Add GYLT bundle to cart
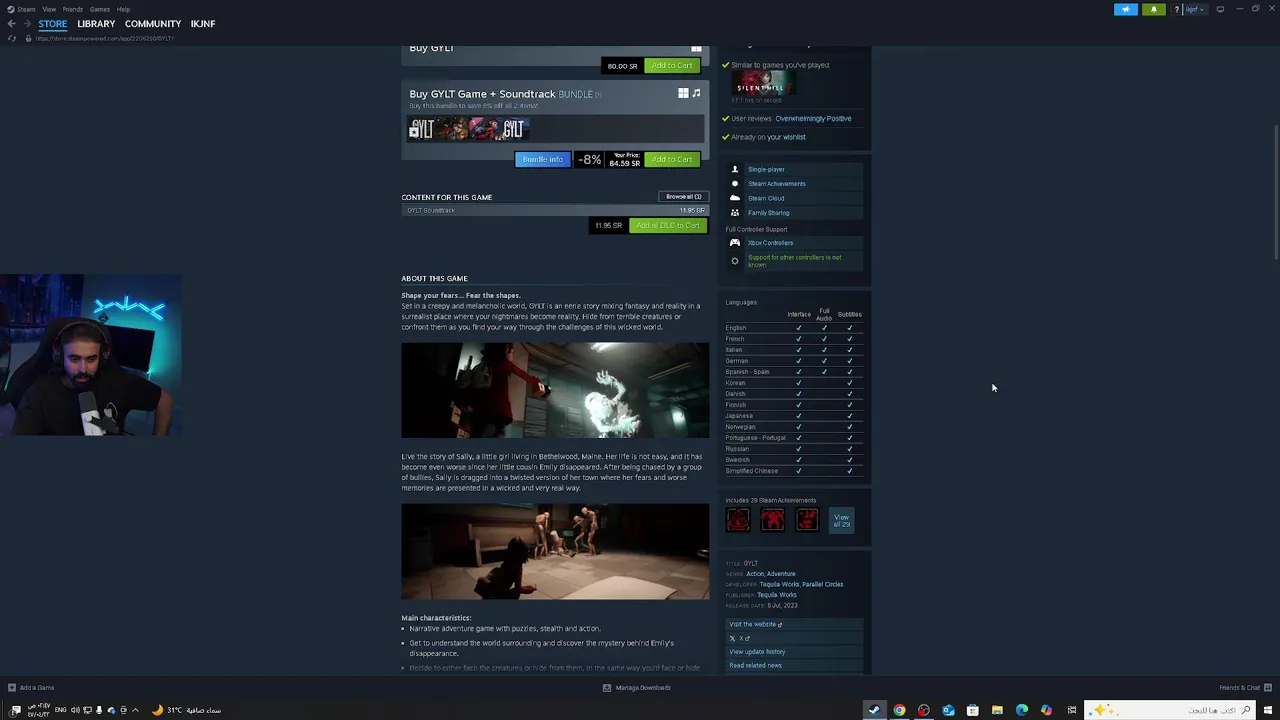The width and height of the screenshot is (1280, 720). 671,160
